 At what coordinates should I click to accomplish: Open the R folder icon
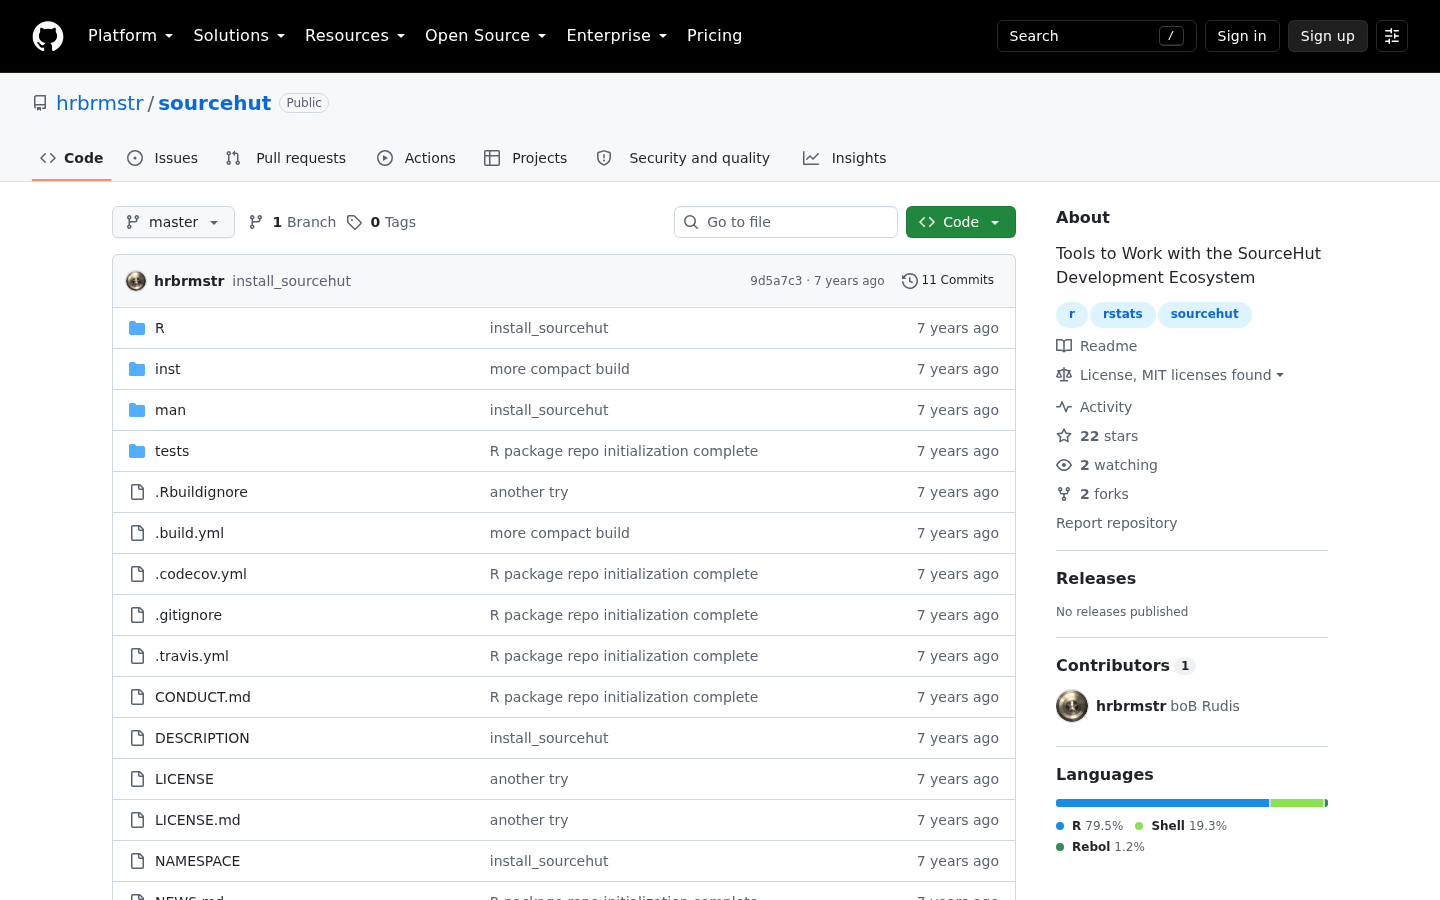click(x=137, y=328)
